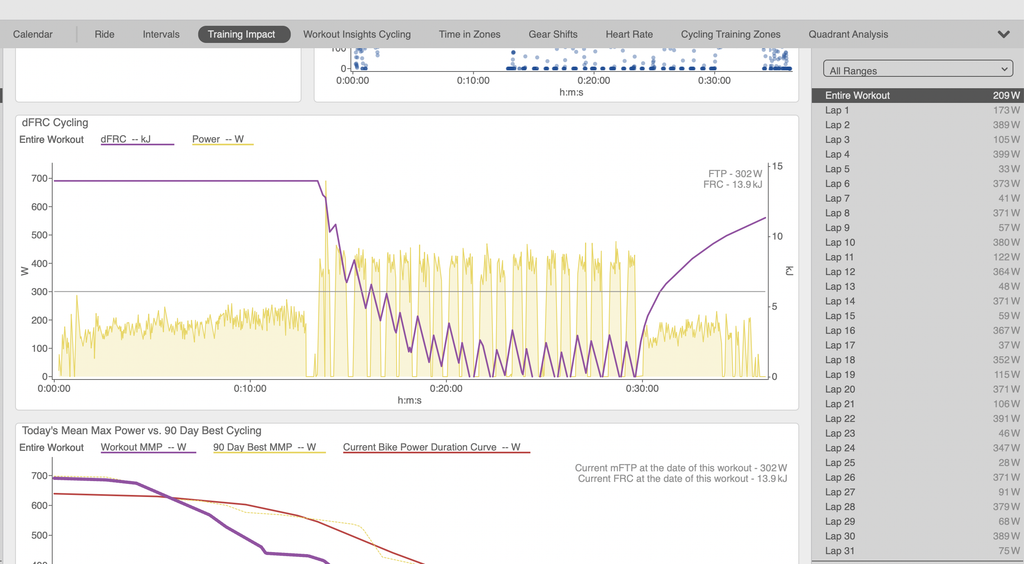Viewport: 1024px width, 564px height.
Task: Select Lap 10 with 380 W
Action: click(x=918, y=242)
